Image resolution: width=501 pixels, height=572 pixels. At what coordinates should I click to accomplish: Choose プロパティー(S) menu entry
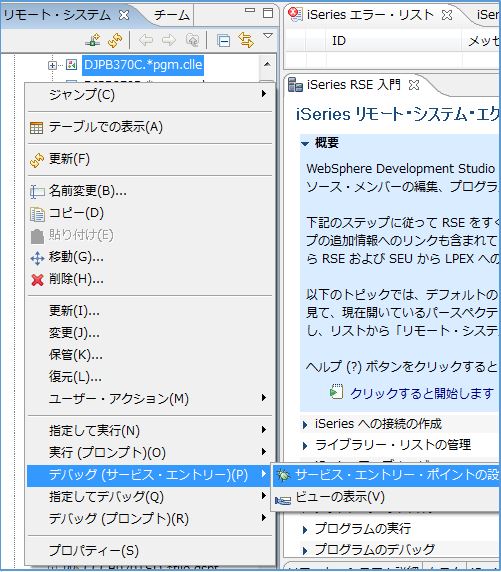pyautogui.click(x=150, y=550)
